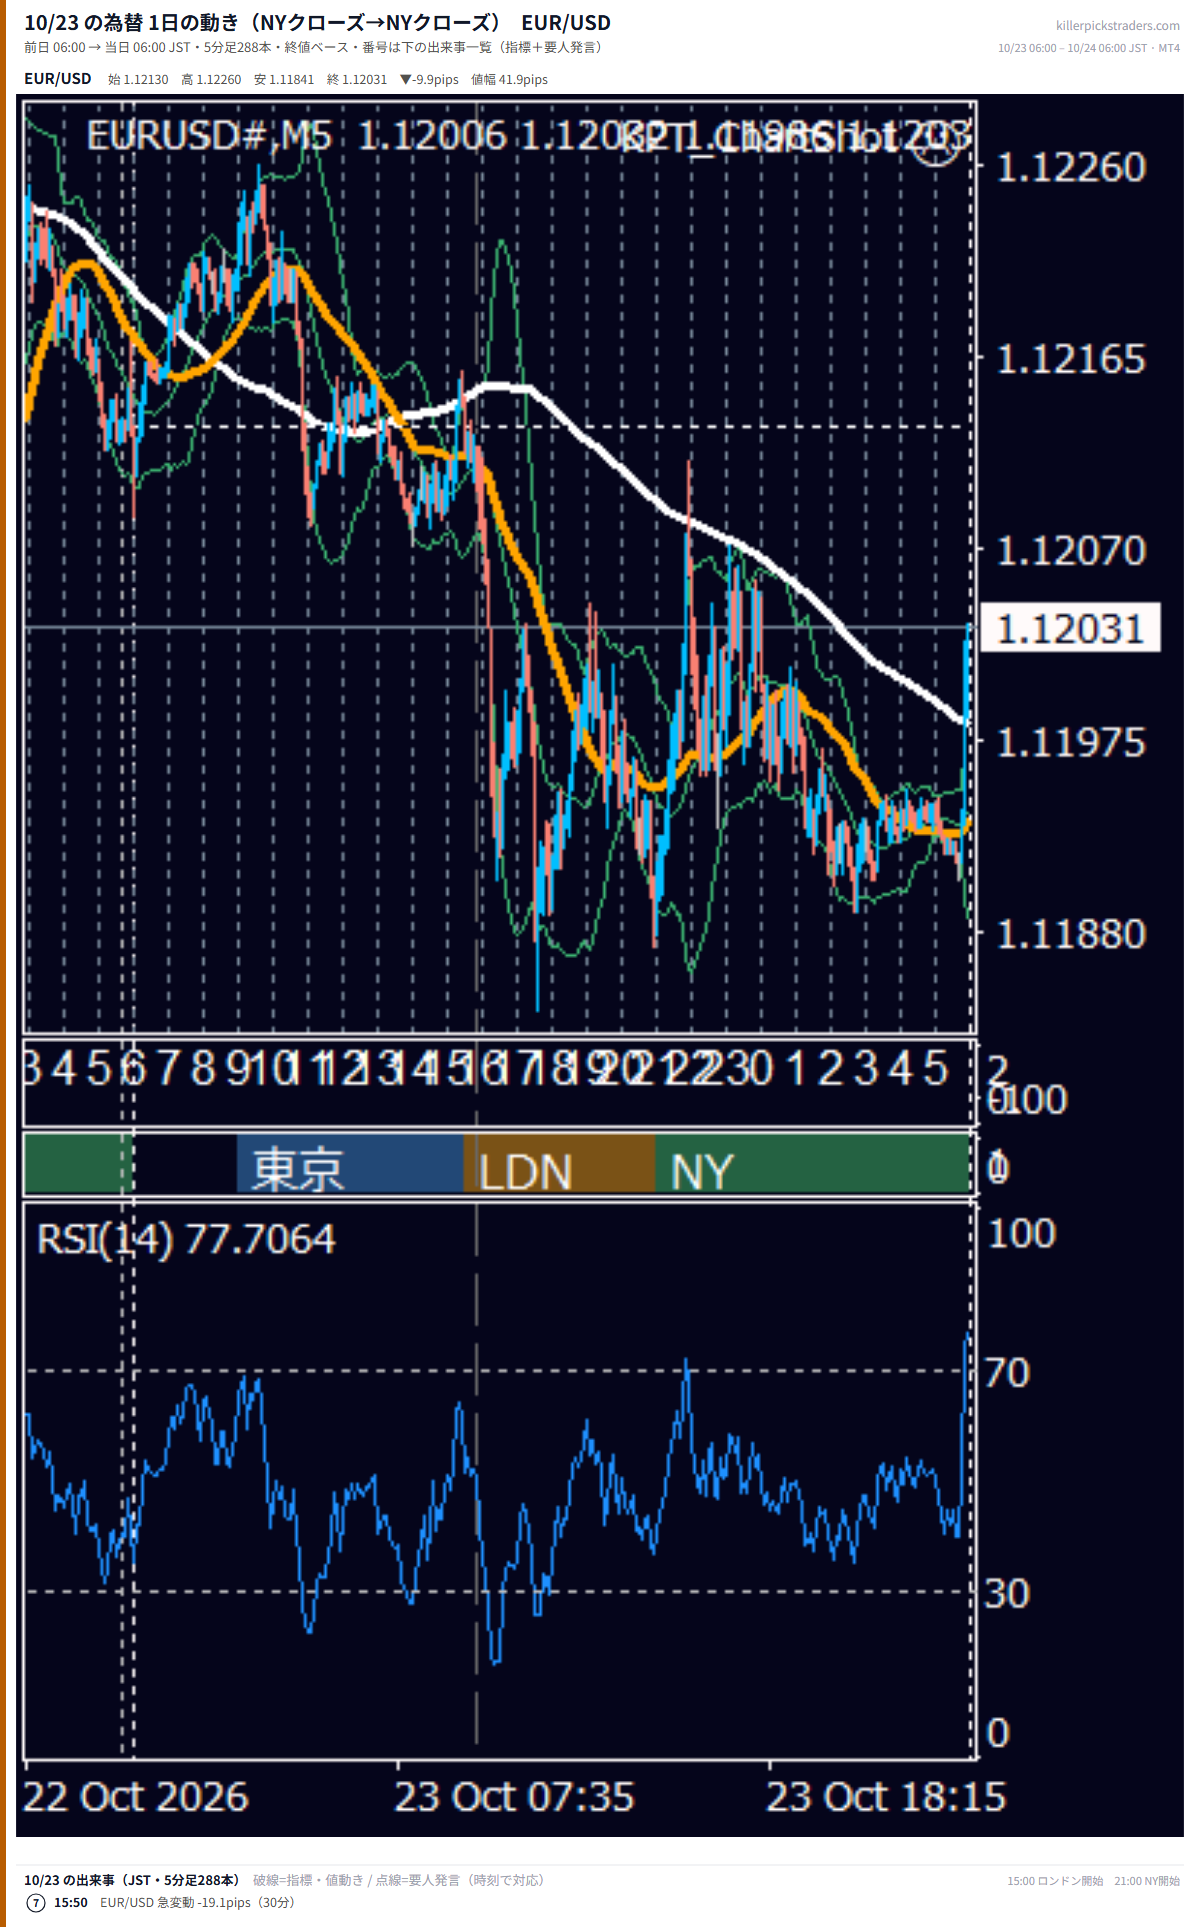1200x1927 pixels.
Task: Click the 23 Oct 18:15 time label
Action: pyautogui.click(x=886, y=1796)
